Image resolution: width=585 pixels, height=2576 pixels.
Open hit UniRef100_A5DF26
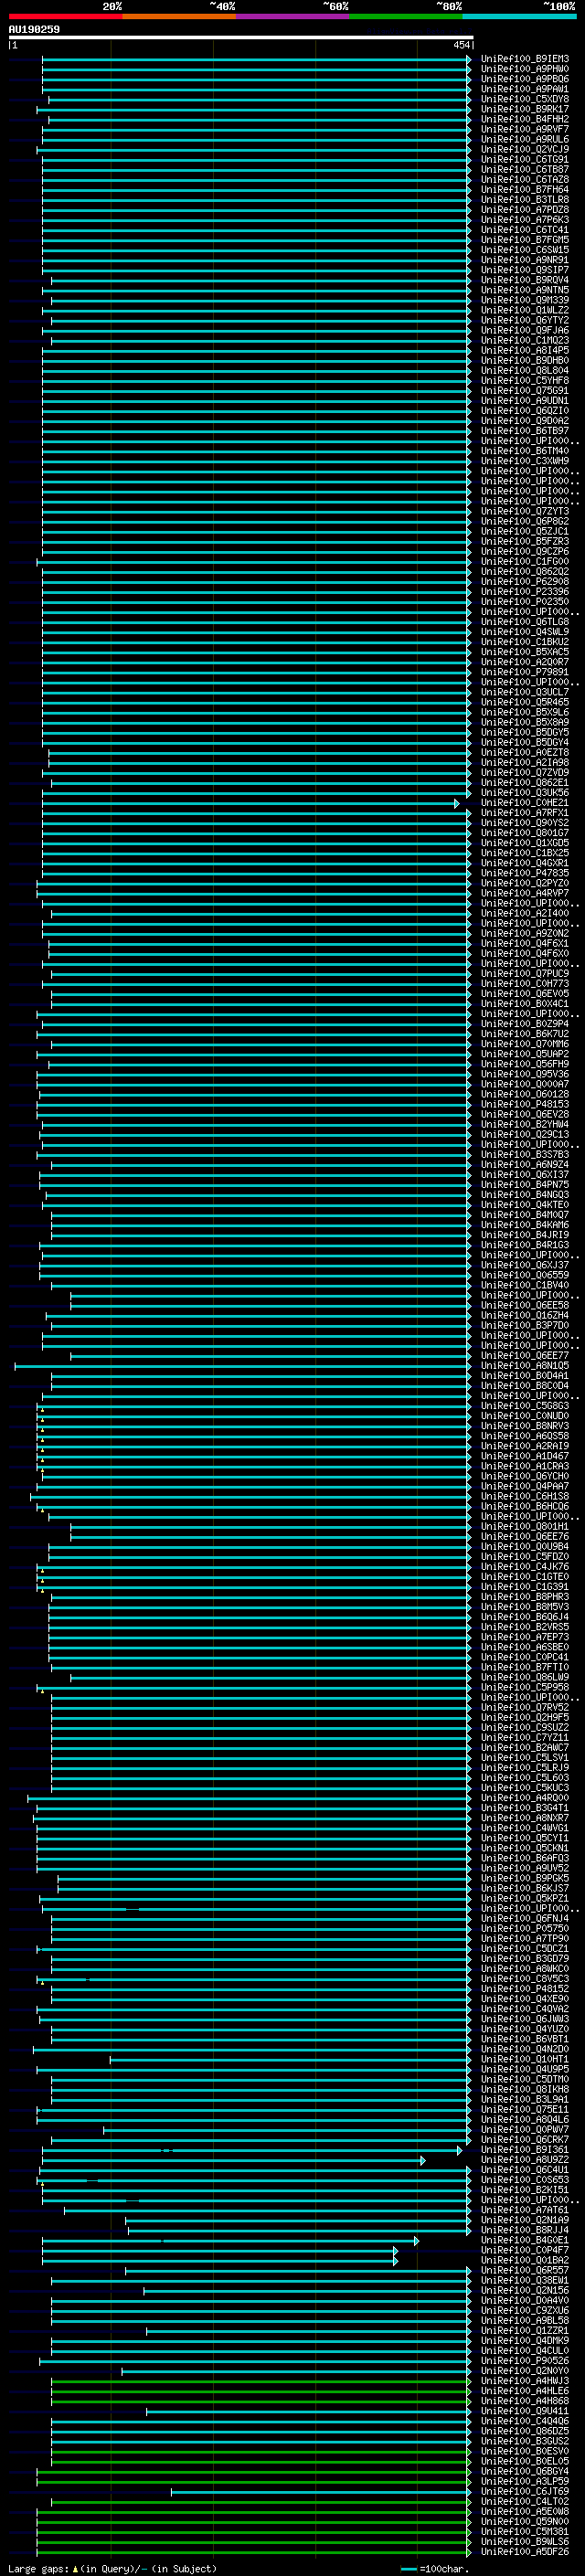tap(525, 2552)
